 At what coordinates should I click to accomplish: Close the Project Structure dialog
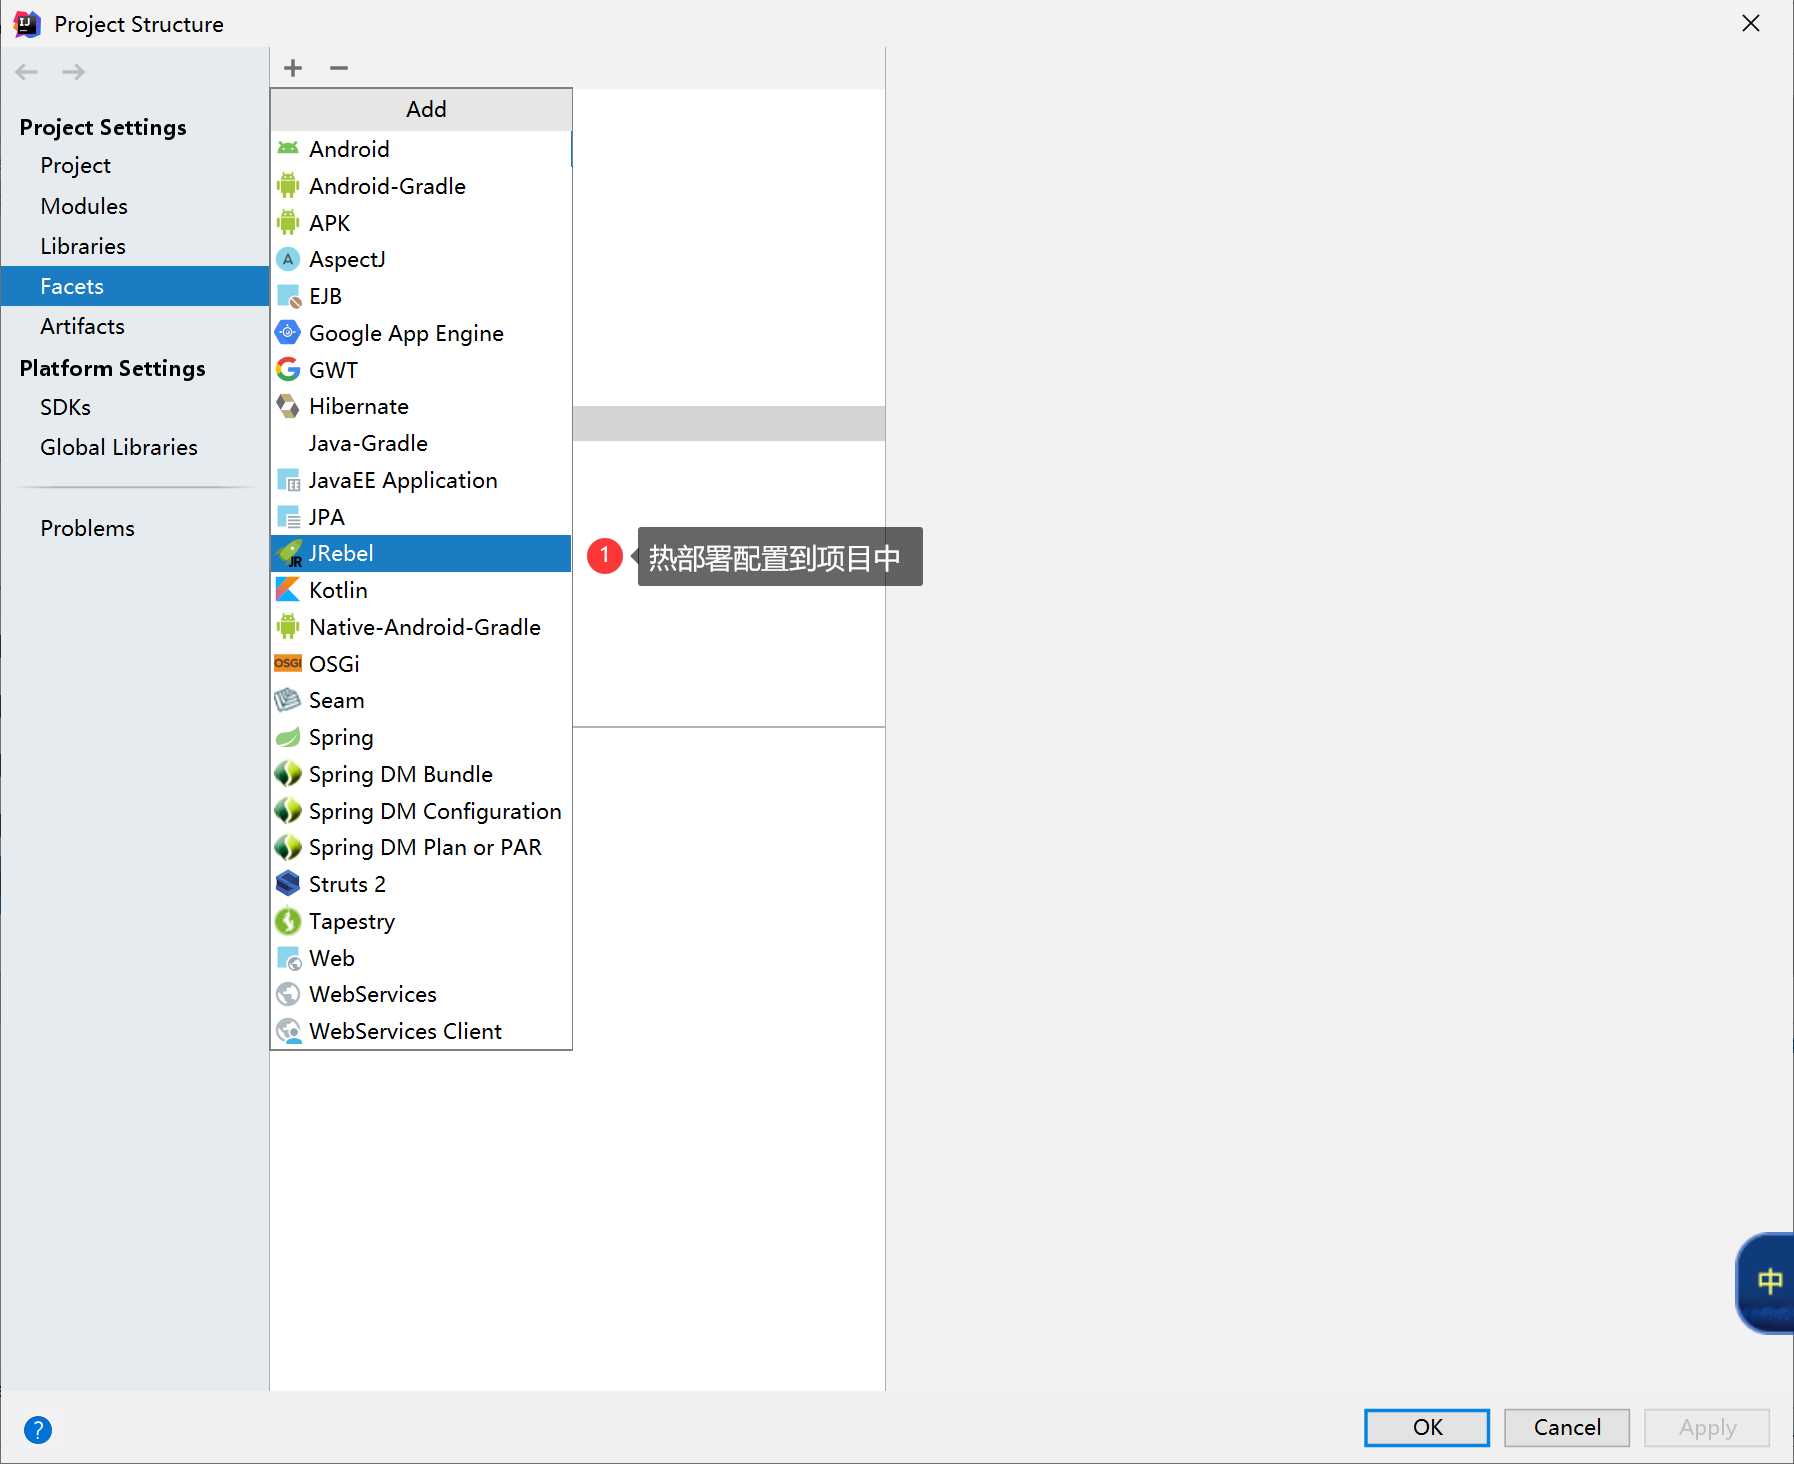coord(1751,23)
